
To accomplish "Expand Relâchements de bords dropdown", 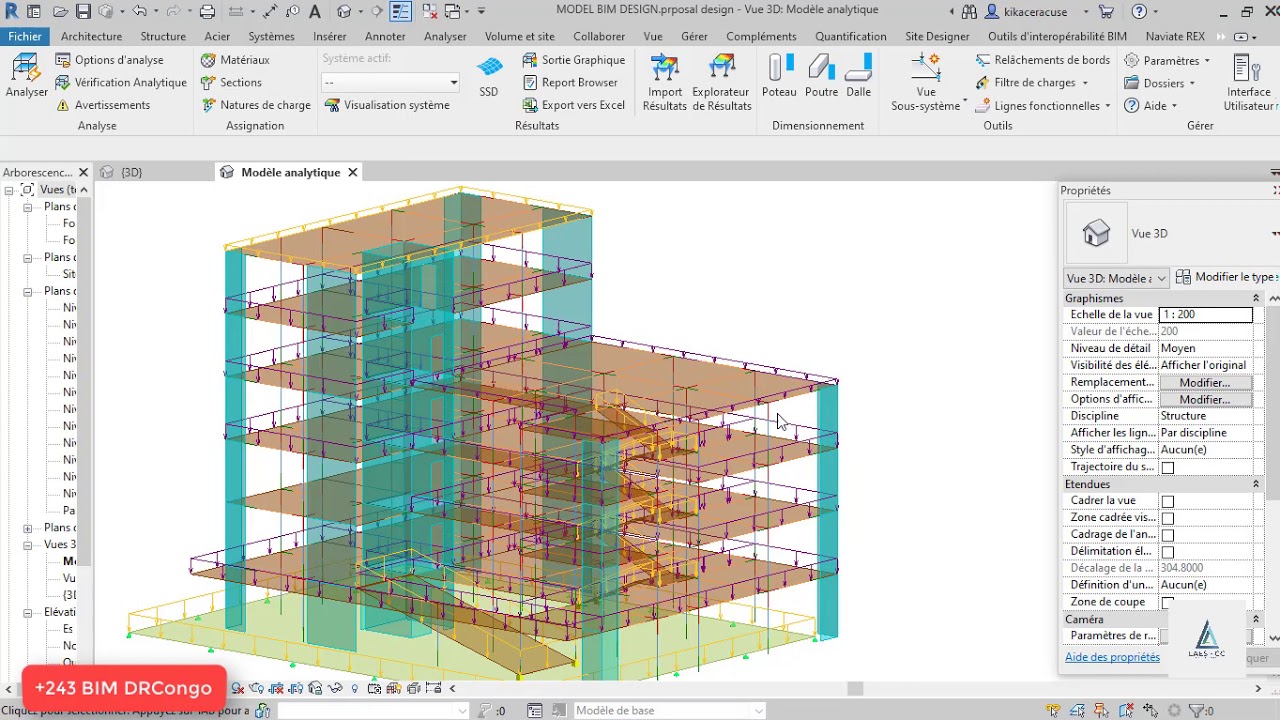I will click(x=1042, y=60).
